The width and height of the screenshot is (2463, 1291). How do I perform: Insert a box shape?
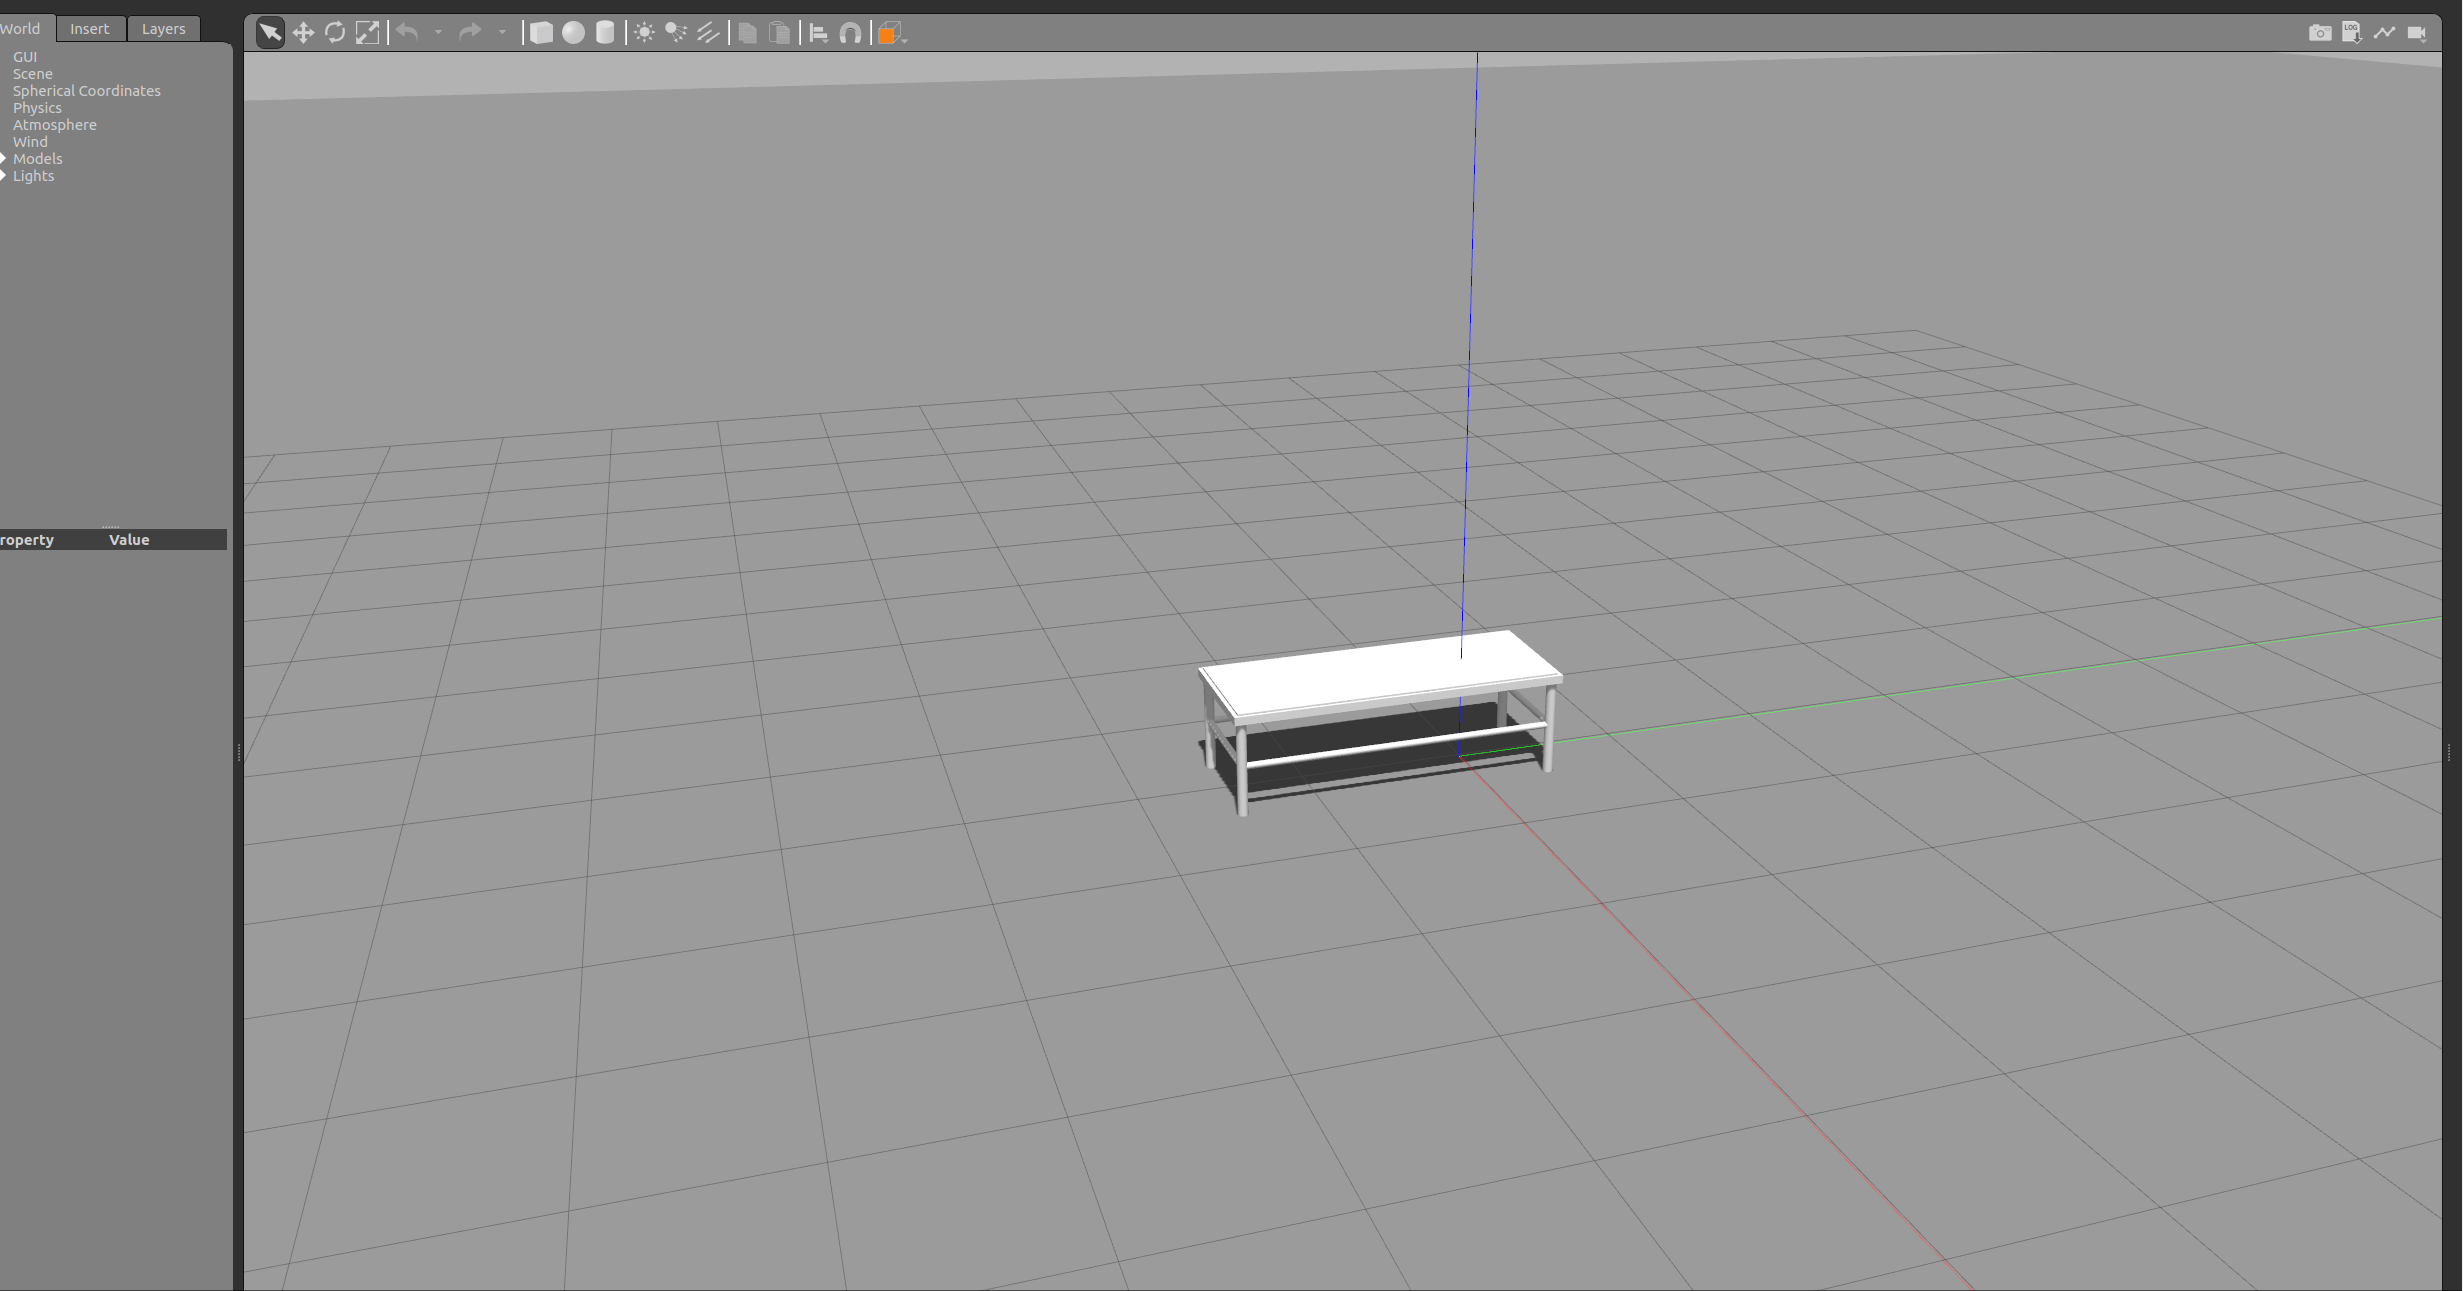pyautogui.click(x=541, y=33)
